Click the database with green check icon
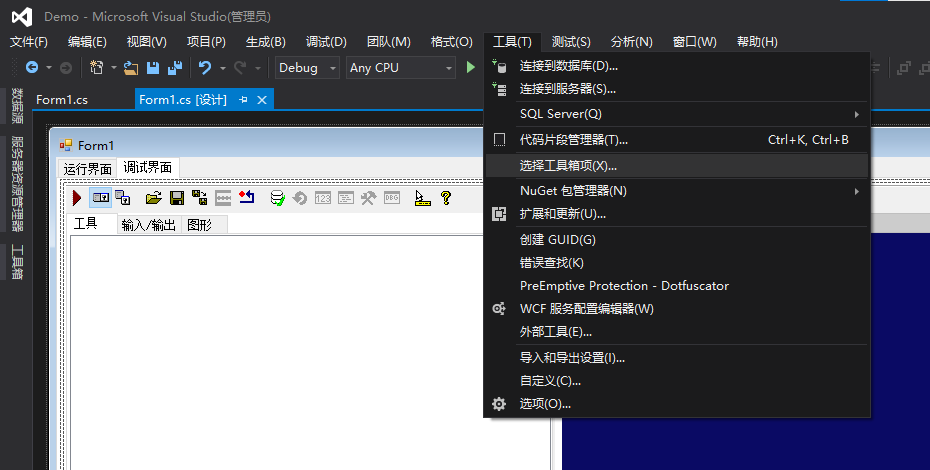 pyautogui.click(x=278, y=198)
